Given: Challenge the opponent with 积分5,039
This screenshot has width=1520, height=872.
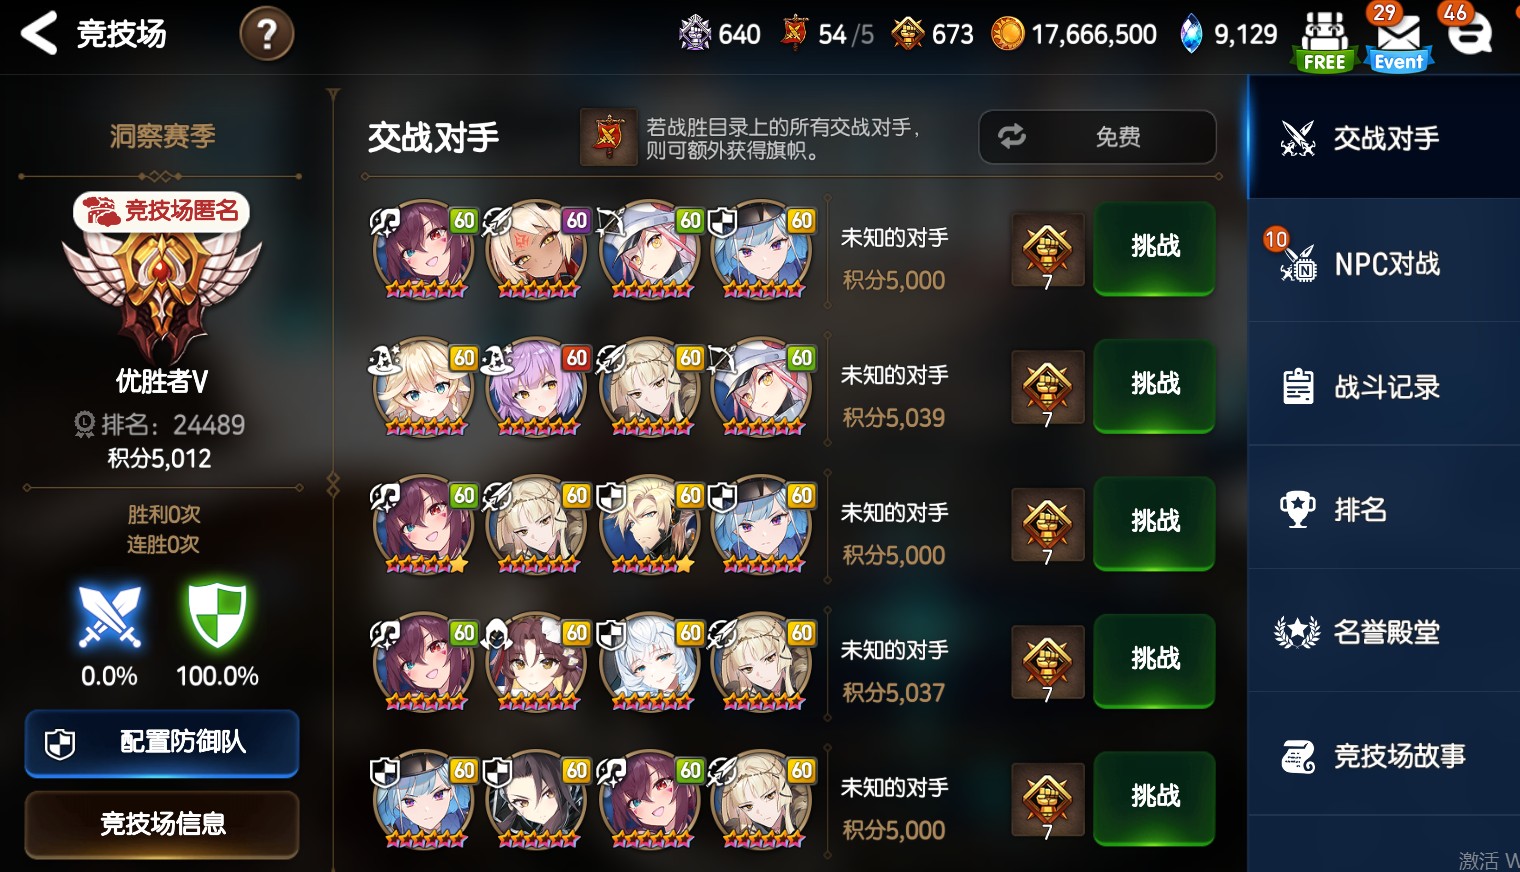Looking at the screenshot, I should [x=1154, y=386].
